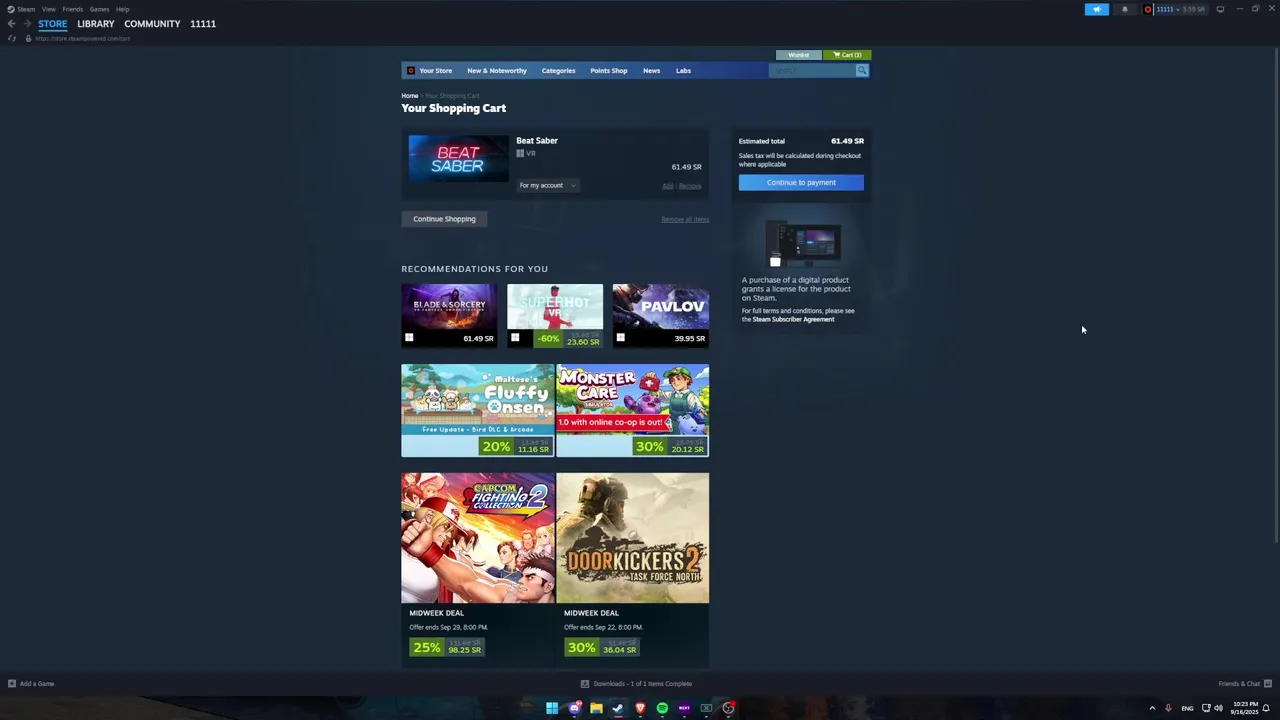
Task: Select the STORE section
Action: [53, 24]
